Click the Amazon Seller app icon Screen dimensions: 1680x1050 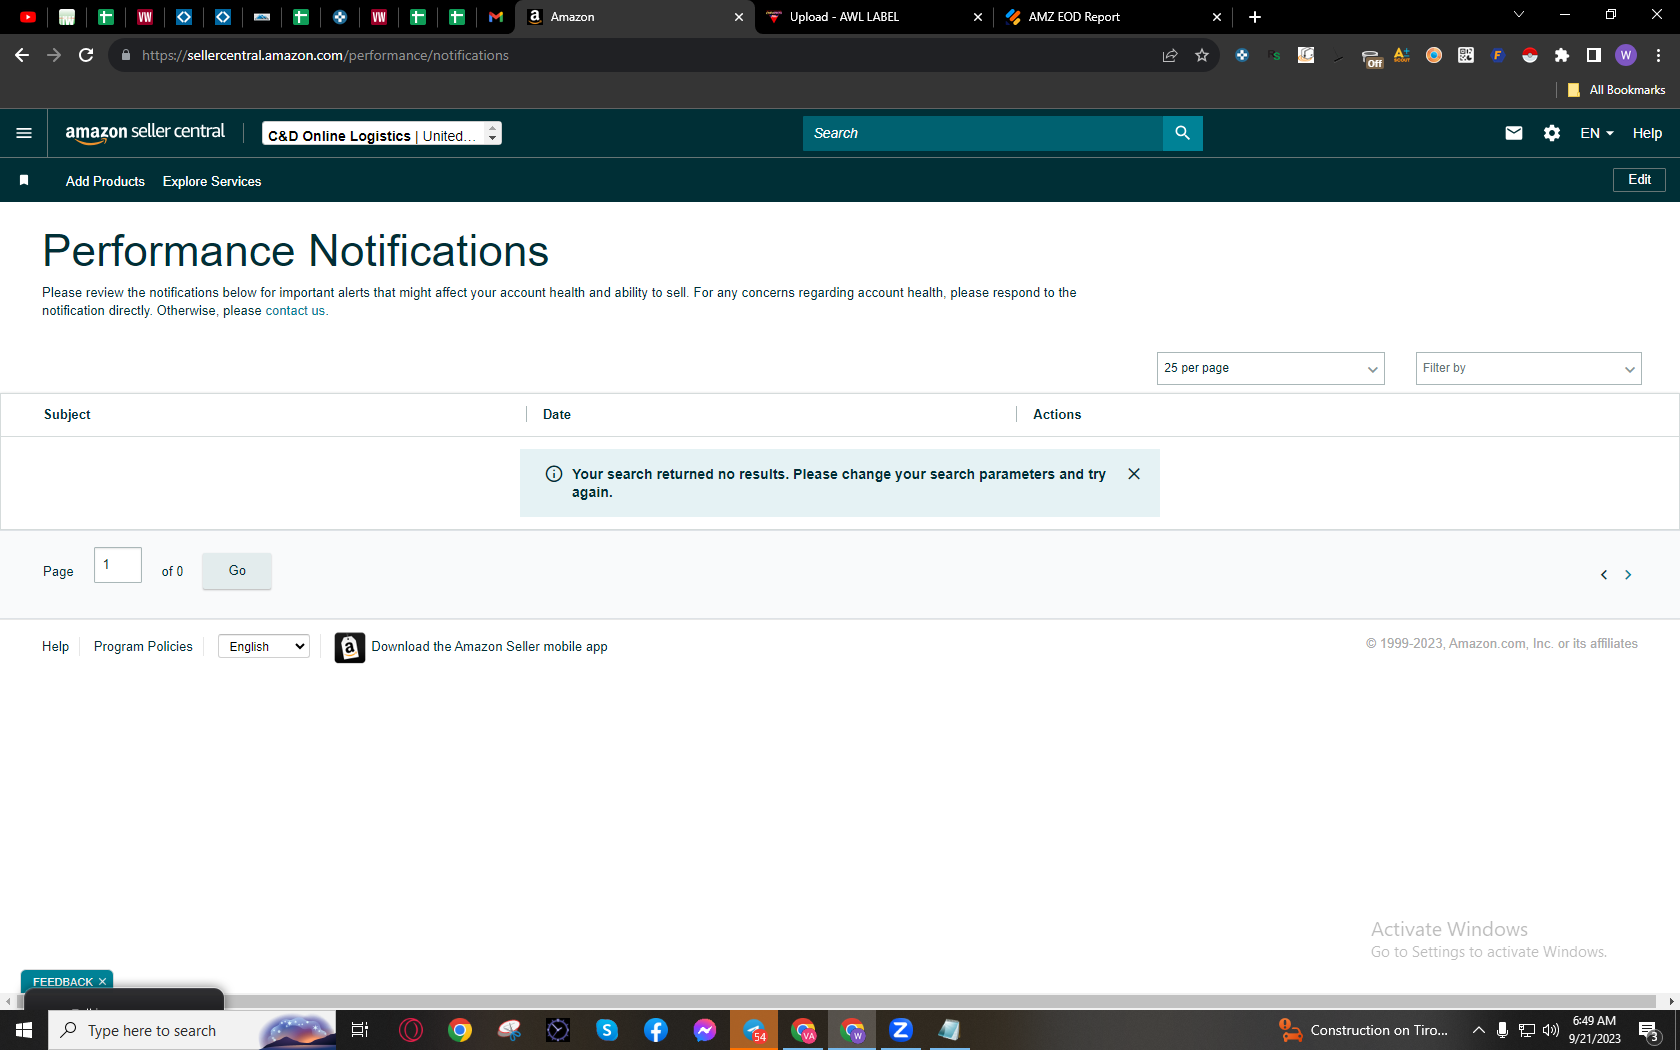[349, 647]
